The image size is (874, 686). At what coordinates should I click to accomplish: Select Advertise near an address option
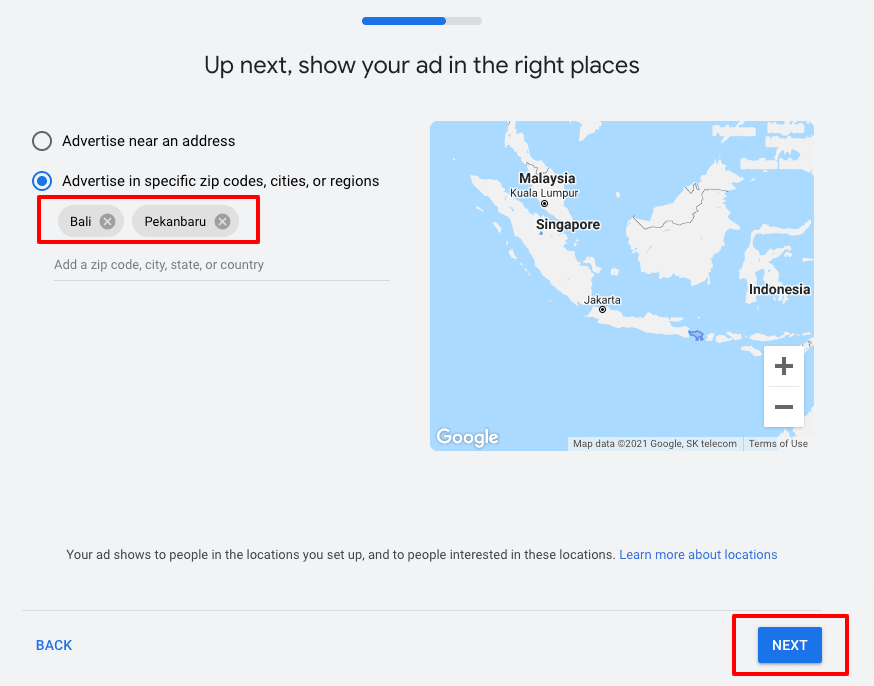(x=42, y=141)
